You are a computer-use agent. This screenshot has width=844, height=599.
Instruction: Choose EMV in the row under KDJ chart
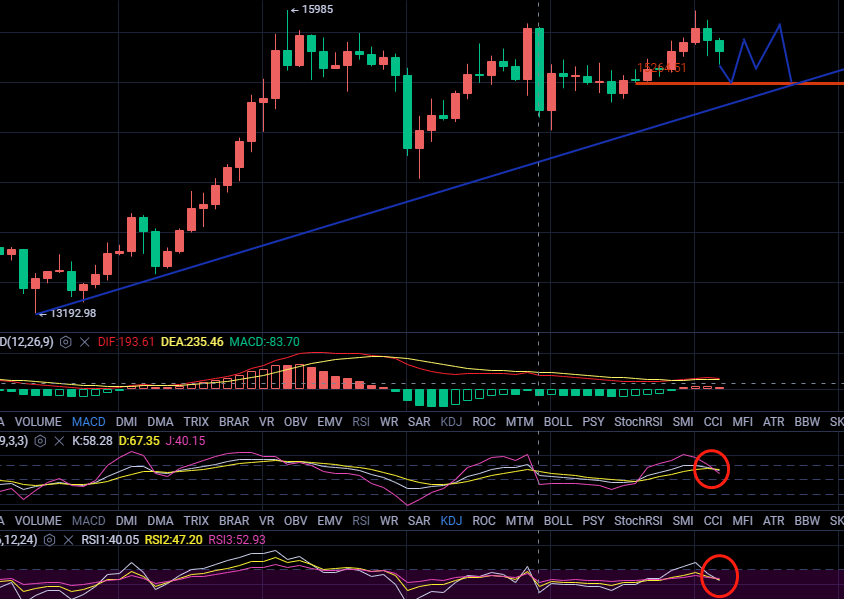pyautogui.click(x=330, y=521)
